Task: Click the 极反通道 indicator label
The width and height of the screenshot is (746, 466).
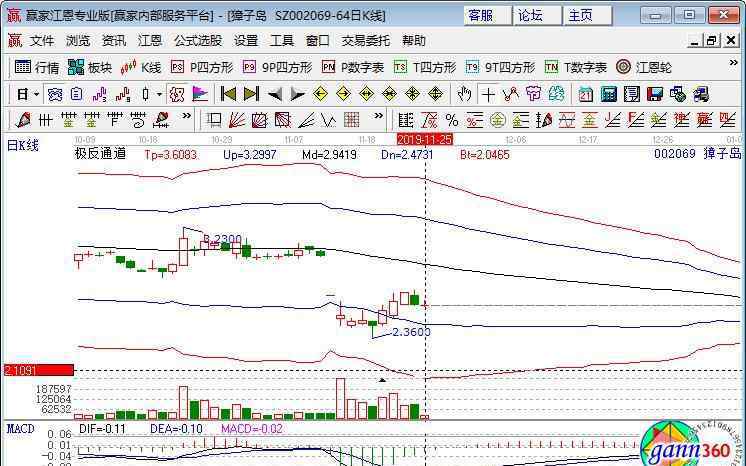Action: (x=100, y=154)
